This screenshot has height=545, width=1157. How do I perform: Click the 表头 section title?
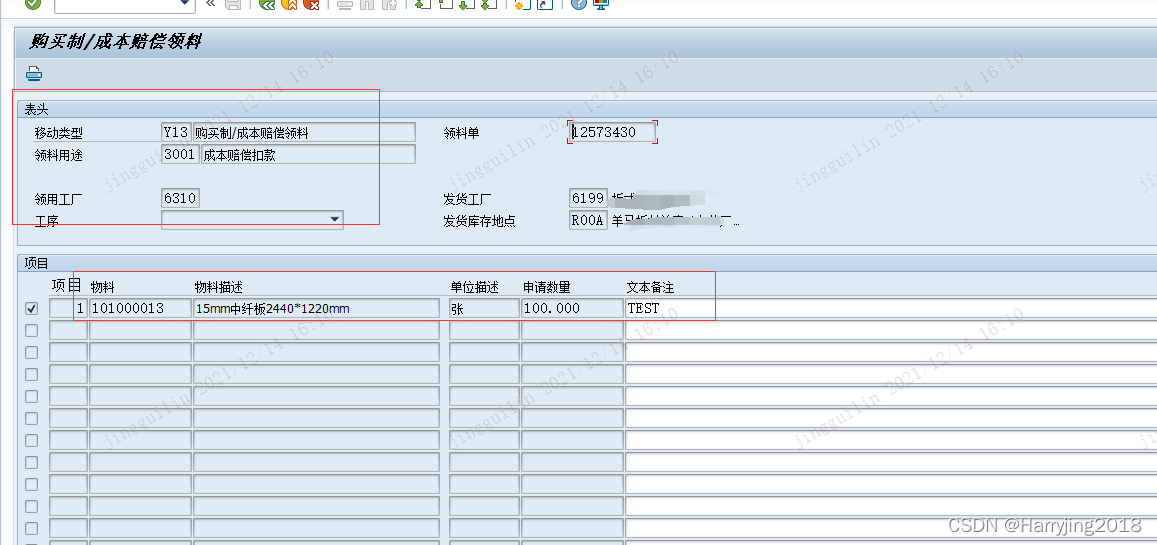click(x=36, y=109)
